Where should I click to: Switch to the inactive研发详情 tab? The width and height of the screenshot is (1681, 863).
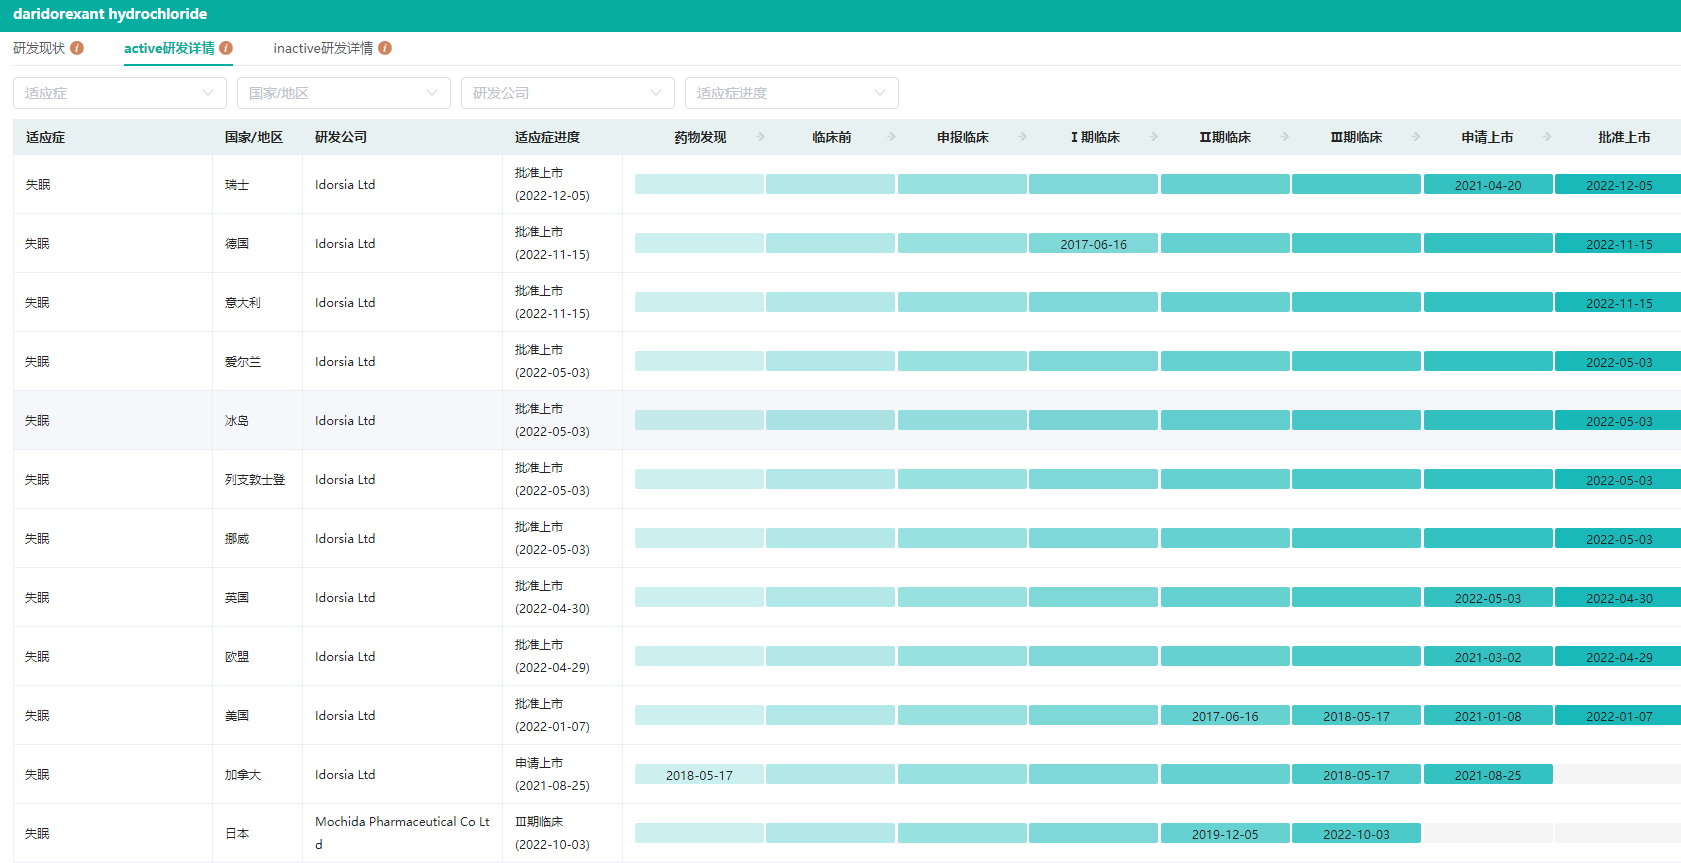[x=323, y=48]
